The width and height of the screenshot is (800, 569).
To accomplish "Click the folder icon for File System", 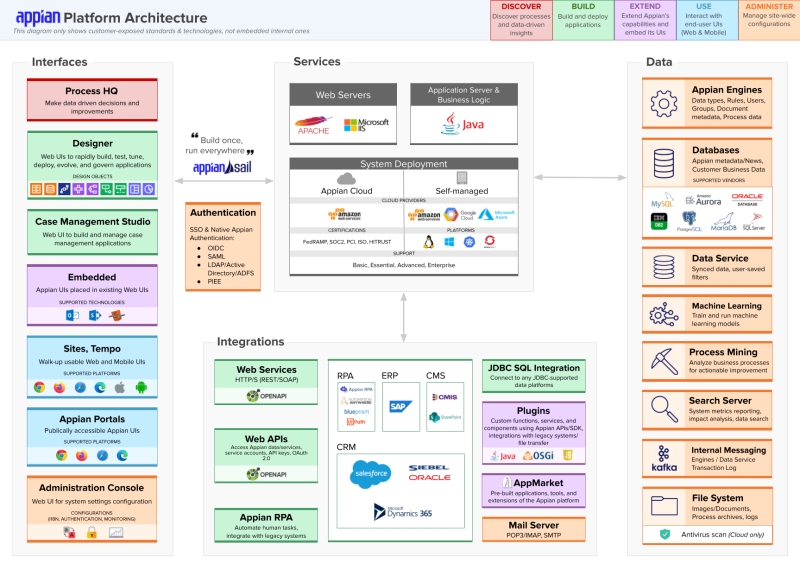I will tap(664, 506).
